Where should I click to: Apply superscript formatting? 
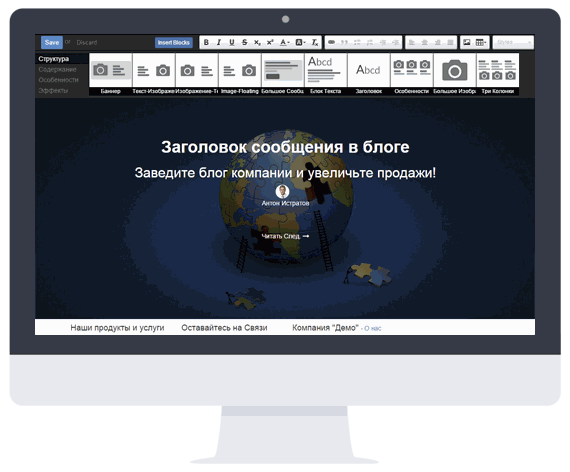point(270,43)
